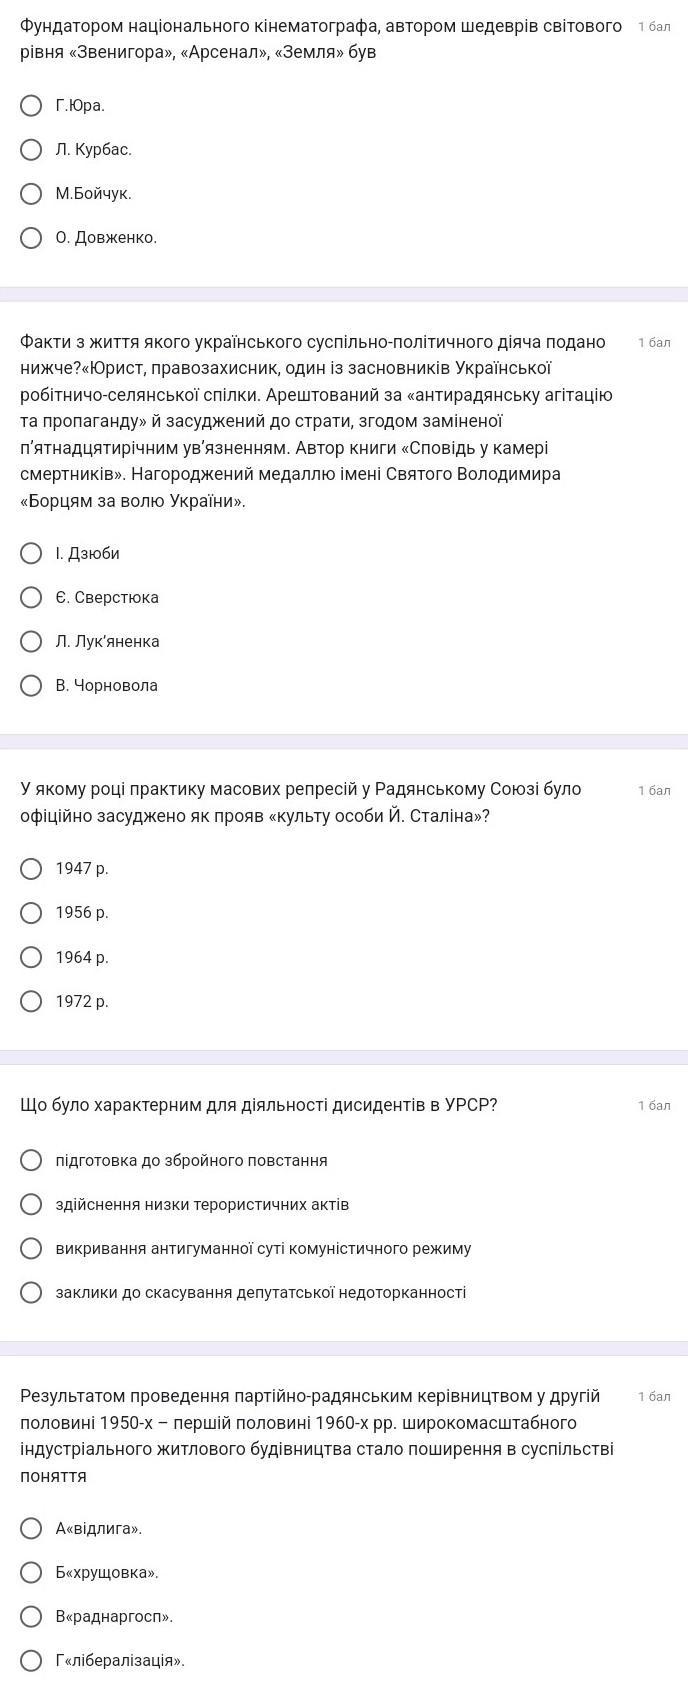
Task: Pick the 1964 р. option
Action: 32,957
